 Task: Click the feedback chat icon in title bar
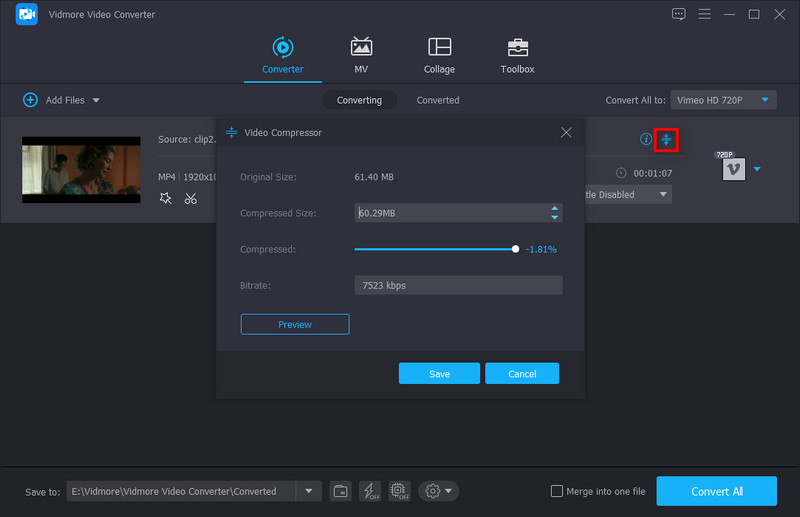click(679, 14)
